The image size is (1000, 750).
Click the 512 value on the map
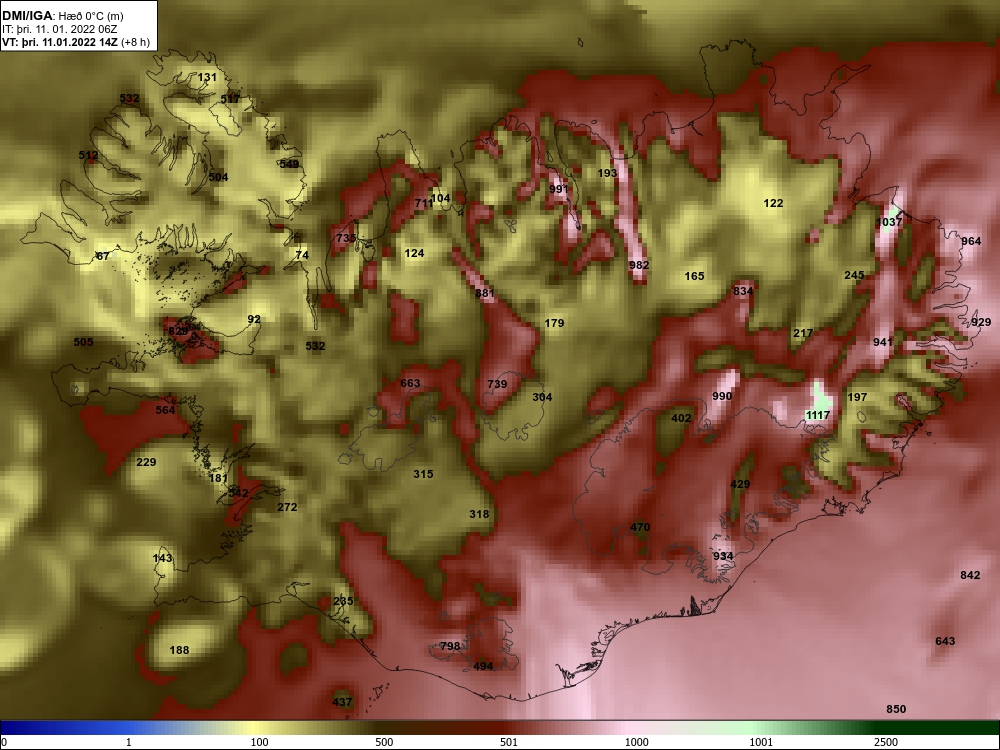point(88,155)
